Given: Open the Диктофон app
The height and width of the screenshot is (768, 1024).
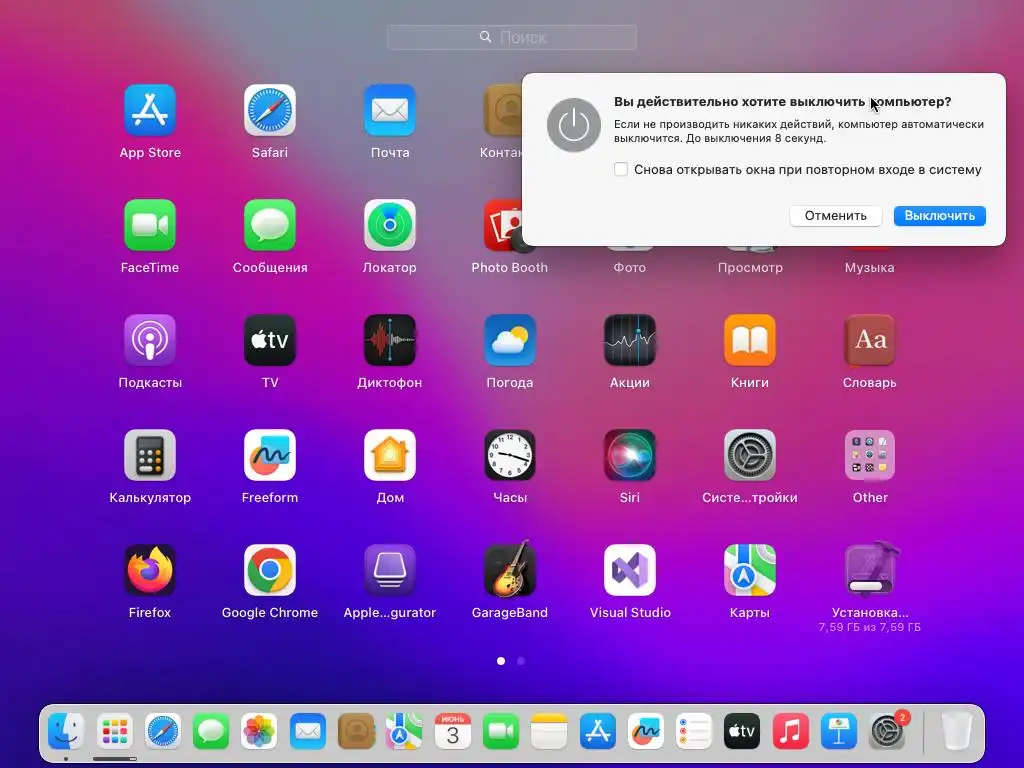Looking at the screenshot, I should click(390, 340).
